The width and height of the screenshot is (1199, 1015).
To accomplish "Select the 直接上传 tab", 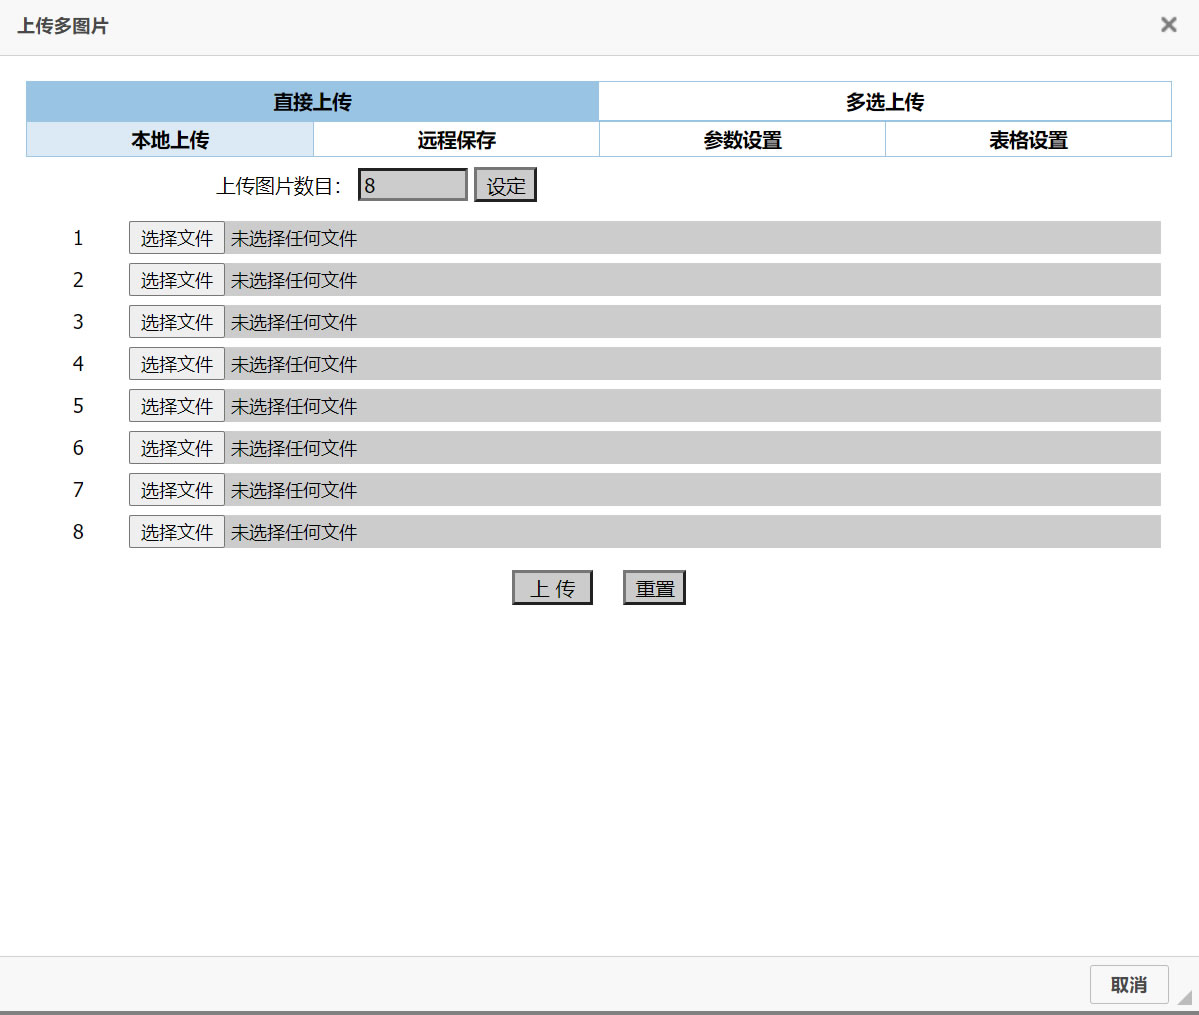I will point(311,101).
